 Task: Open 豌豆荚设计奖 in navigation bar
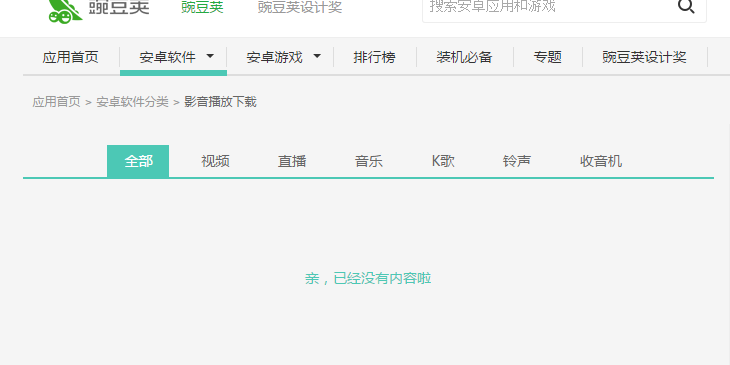click(644, 57)
